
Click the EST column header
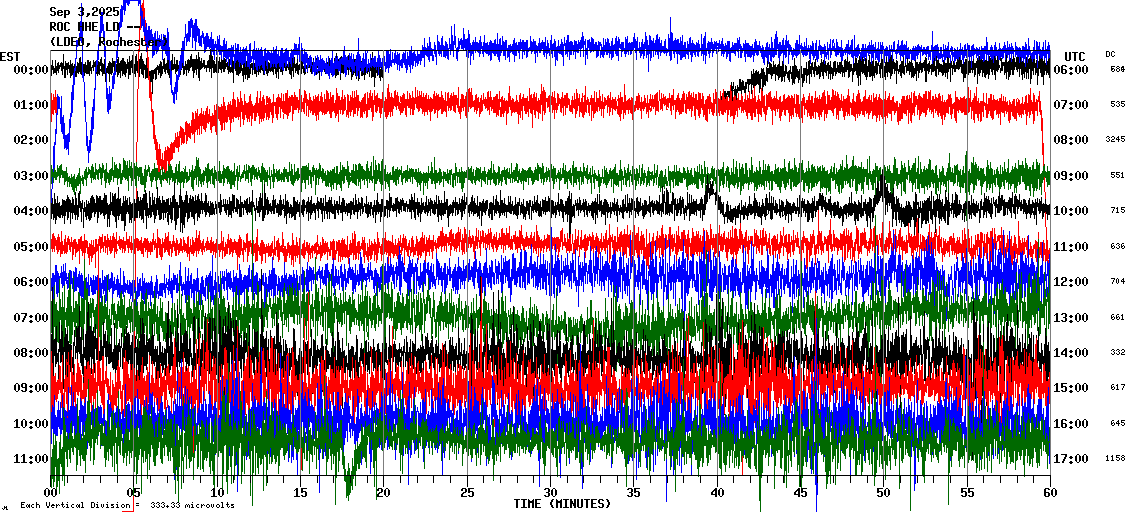click(x=10, y=56)
